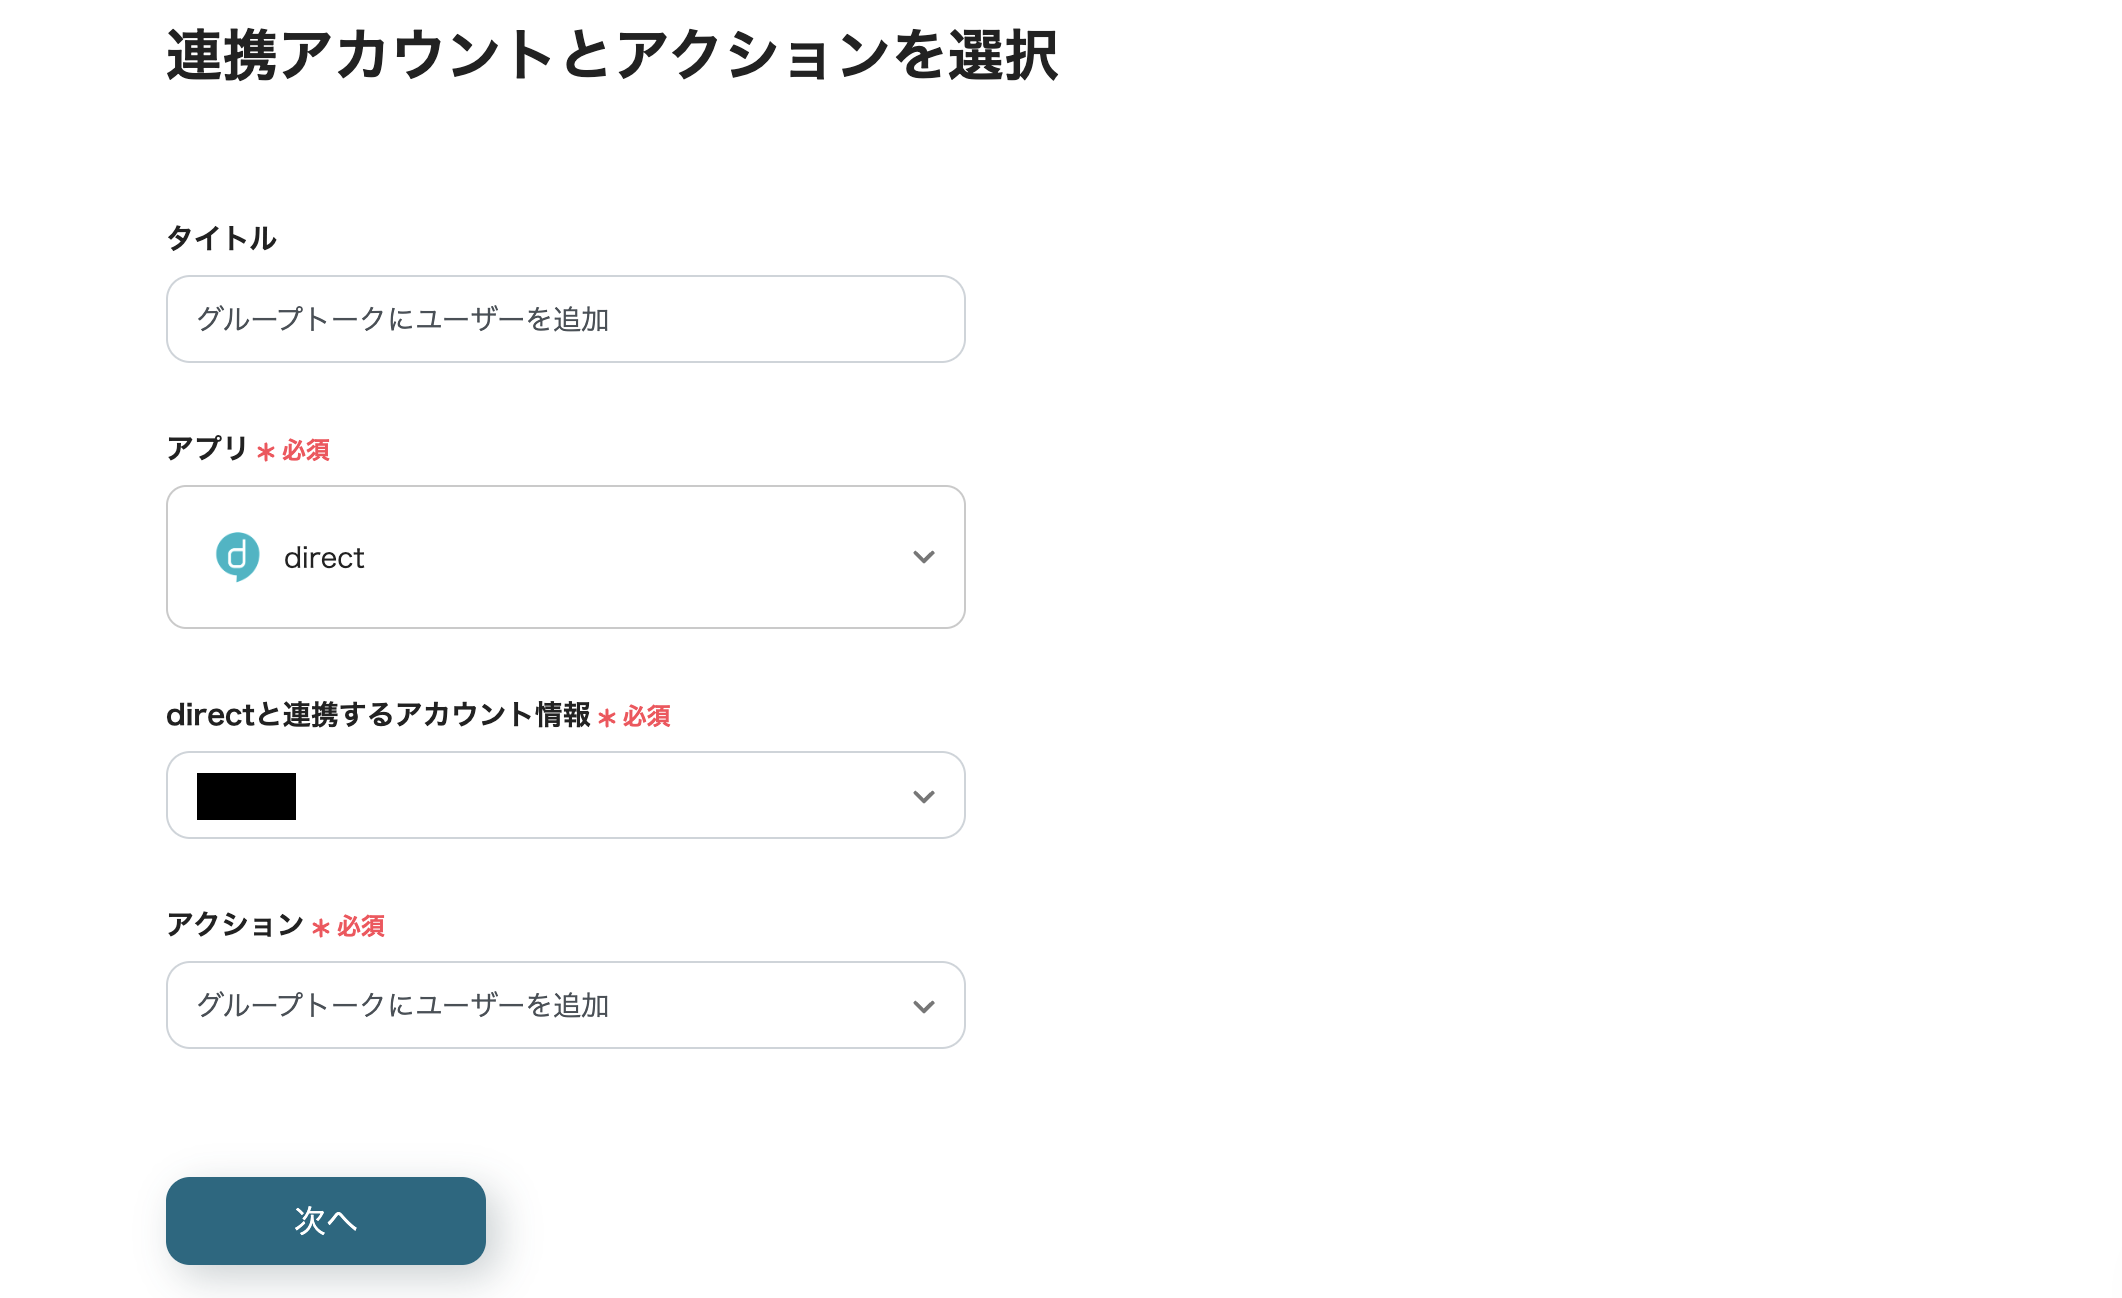Screen dimensions: 2122x1298
Task: Click the chevron icon on the account selector
Action: [x=923, y=796]
